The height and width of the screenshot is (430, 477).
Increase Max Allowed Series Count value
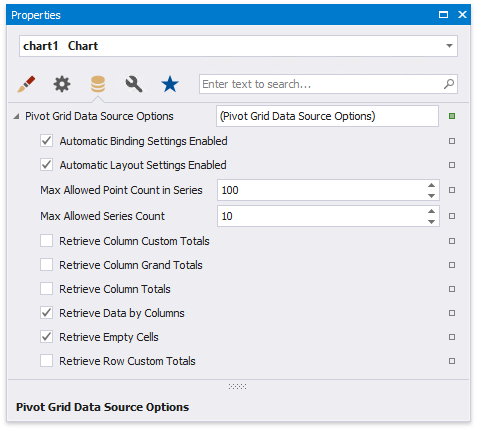point(431,211)
